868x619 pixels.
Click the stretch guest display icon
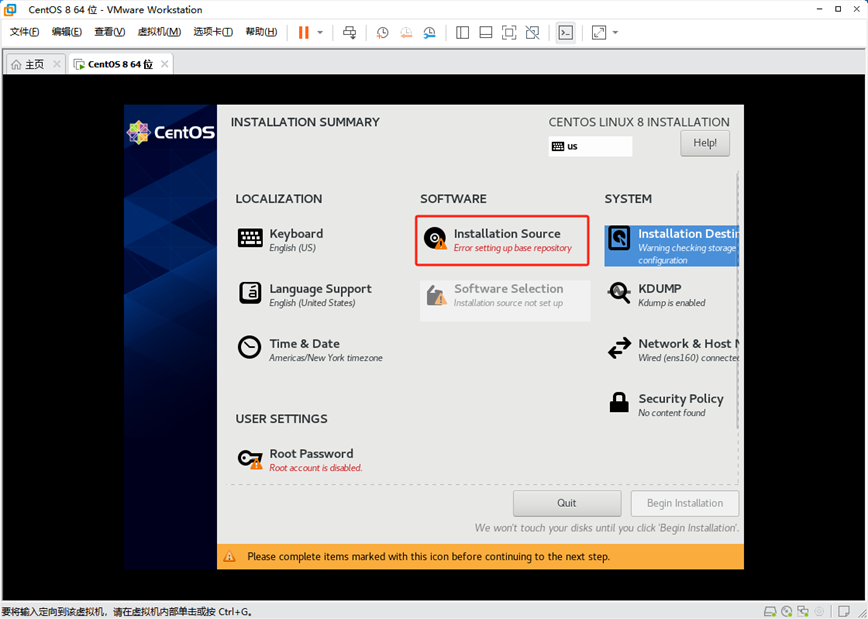click(x=599, y=33)
